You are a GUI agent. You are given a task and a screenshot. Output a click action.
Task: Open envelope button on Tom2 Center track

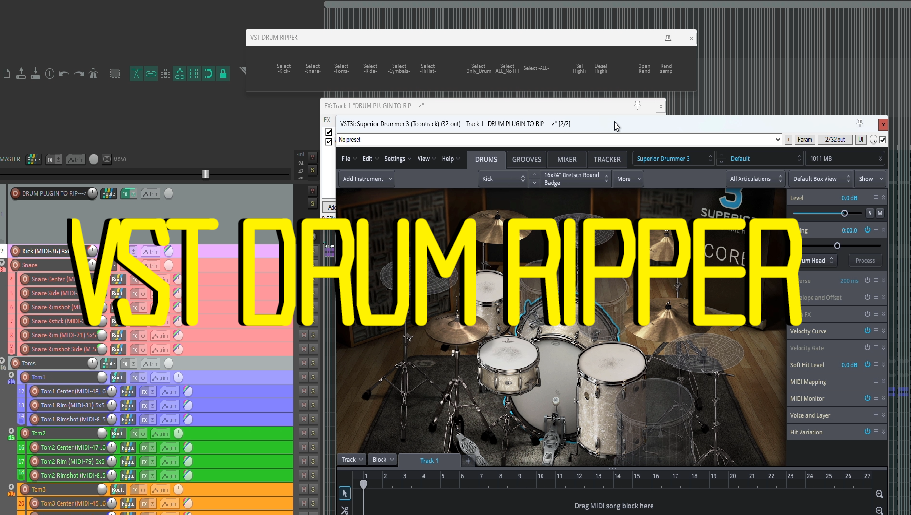[x=169, y=448]
